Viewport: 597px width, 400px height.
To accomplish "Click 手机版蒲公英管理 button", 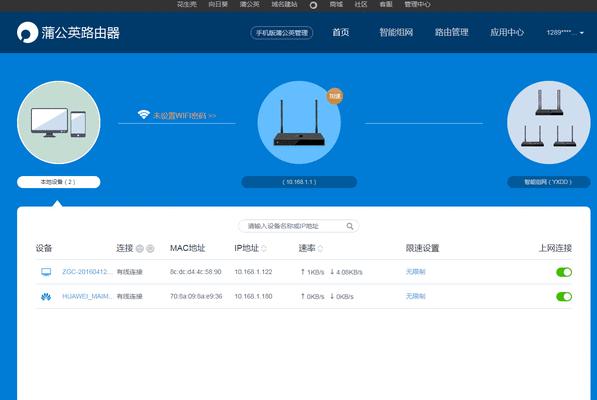I will click(282, 33).
